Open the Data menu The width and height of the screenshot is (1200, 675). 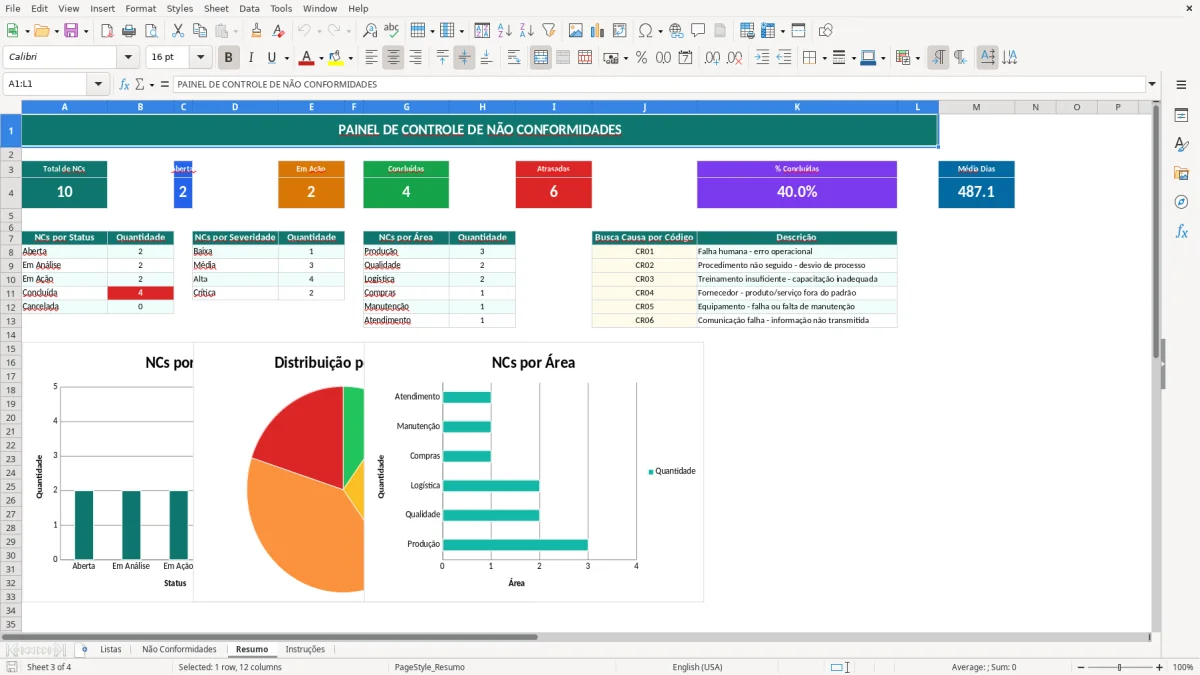tap(249, 8)
